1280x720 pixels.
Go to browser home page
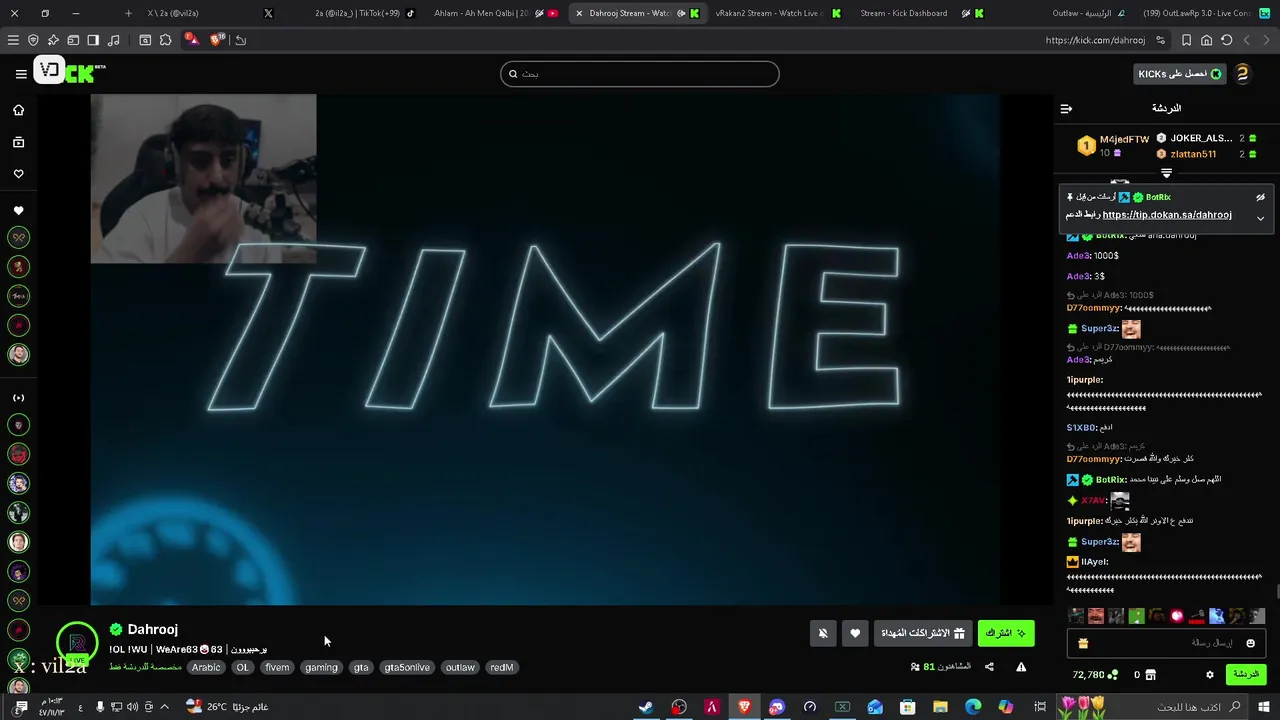click(1206, 40)
